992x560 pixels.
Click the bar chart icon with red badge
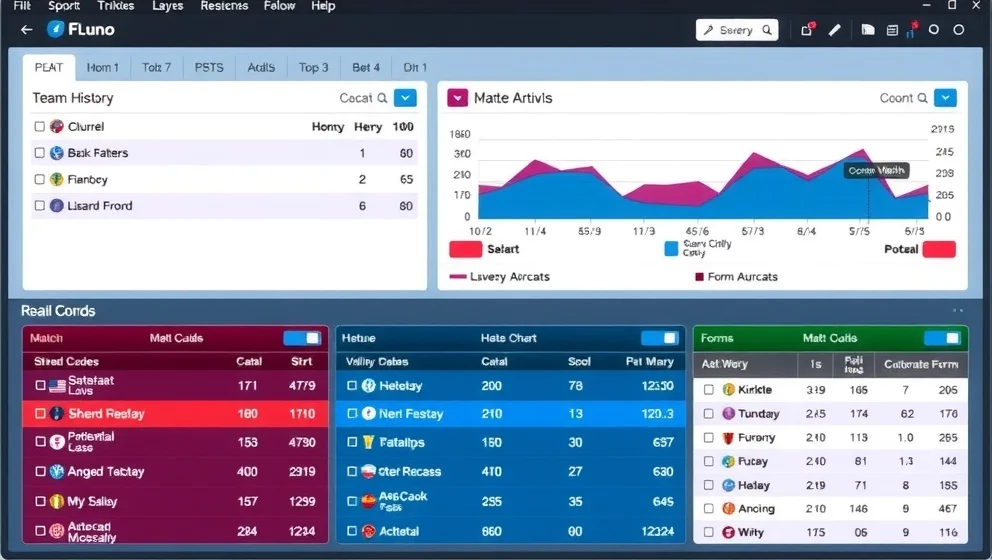tap(911, 30)
